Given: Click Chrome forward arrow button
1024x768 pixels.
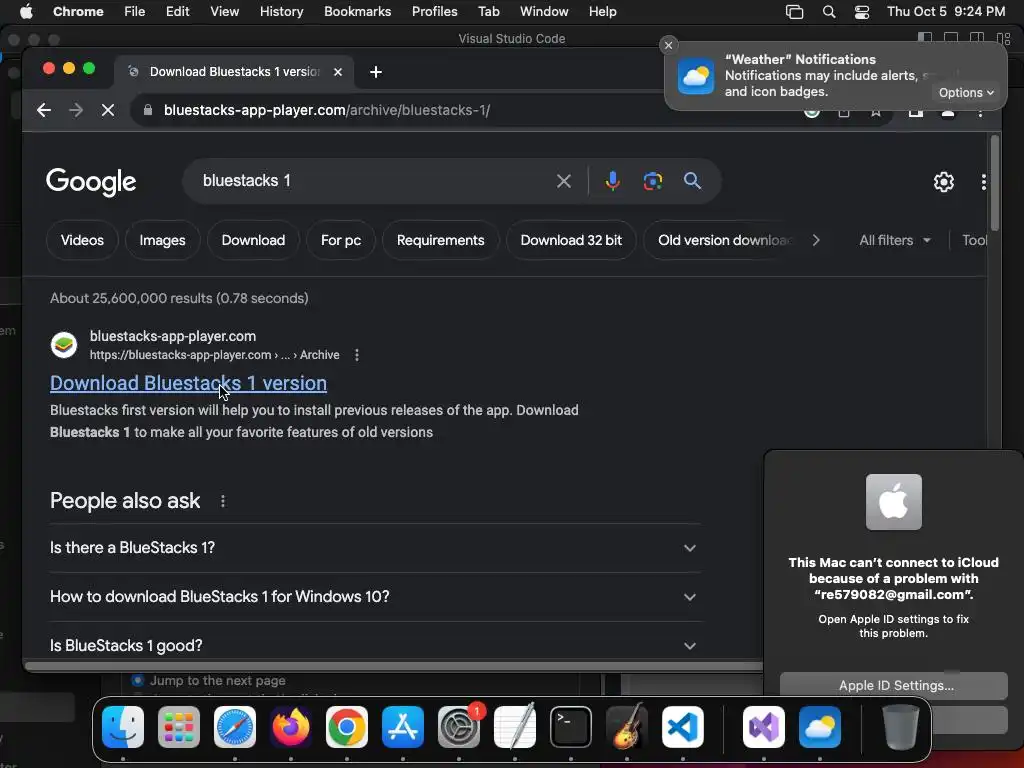Looking at the screenshot, I should (76, 110).
